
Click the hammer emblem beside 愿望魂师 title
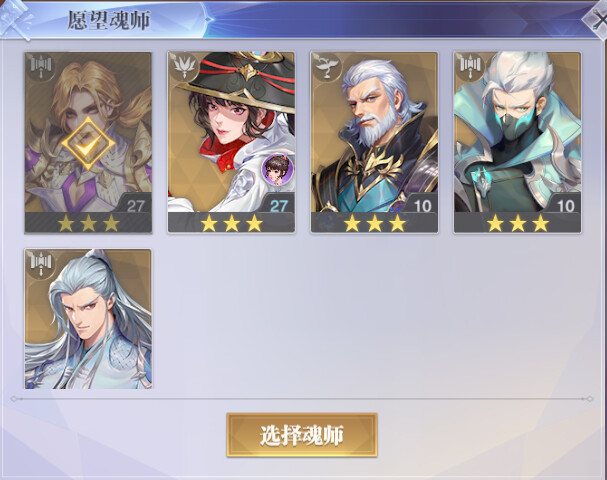click(15, 19)
